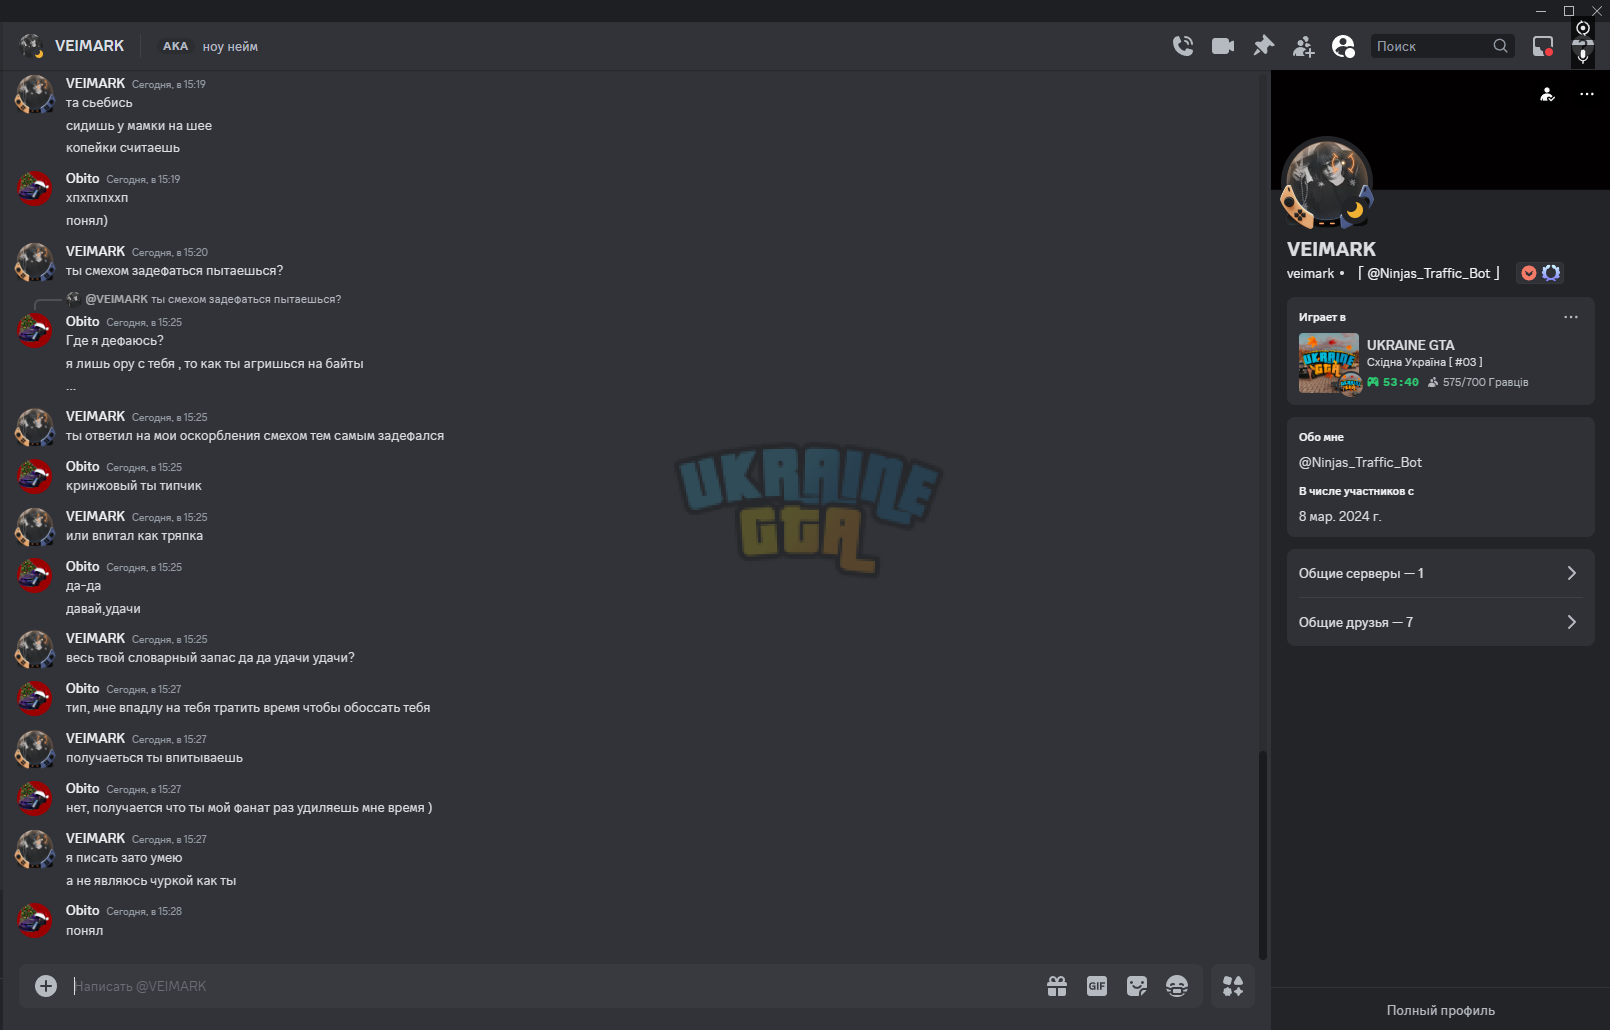Click message 'кринжовый ты типчик'

pos(134,486)
